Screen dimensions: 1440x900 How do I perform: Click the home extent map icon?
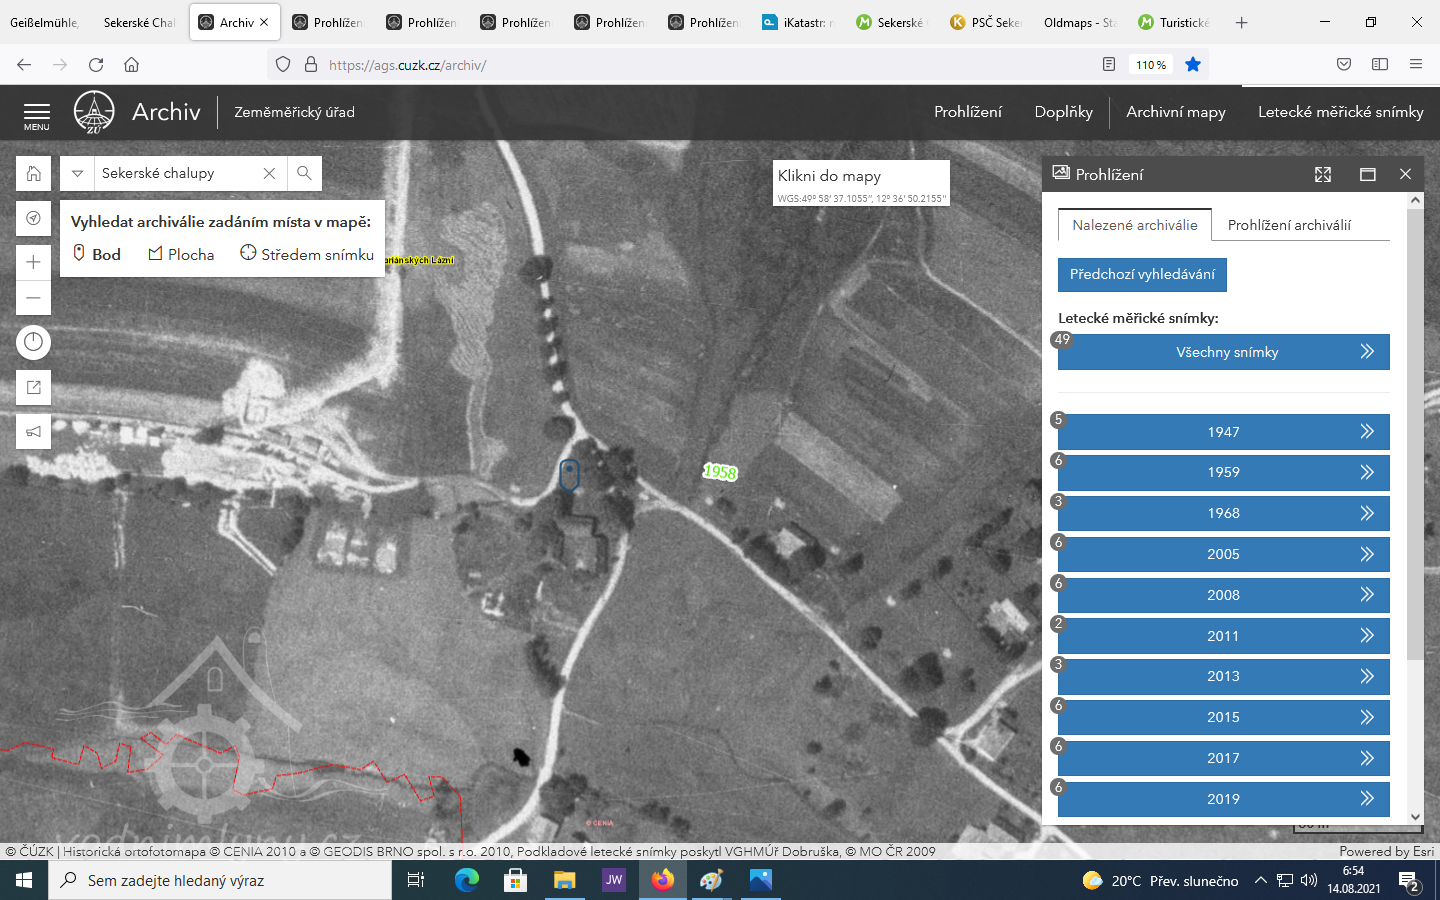33,174
